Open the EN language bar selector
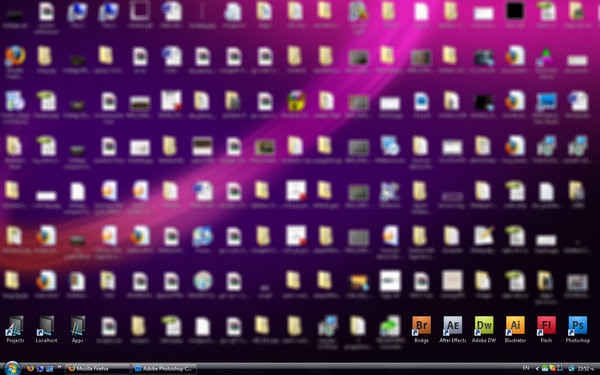This screenshot has width=600, height=375. (526, 368)
